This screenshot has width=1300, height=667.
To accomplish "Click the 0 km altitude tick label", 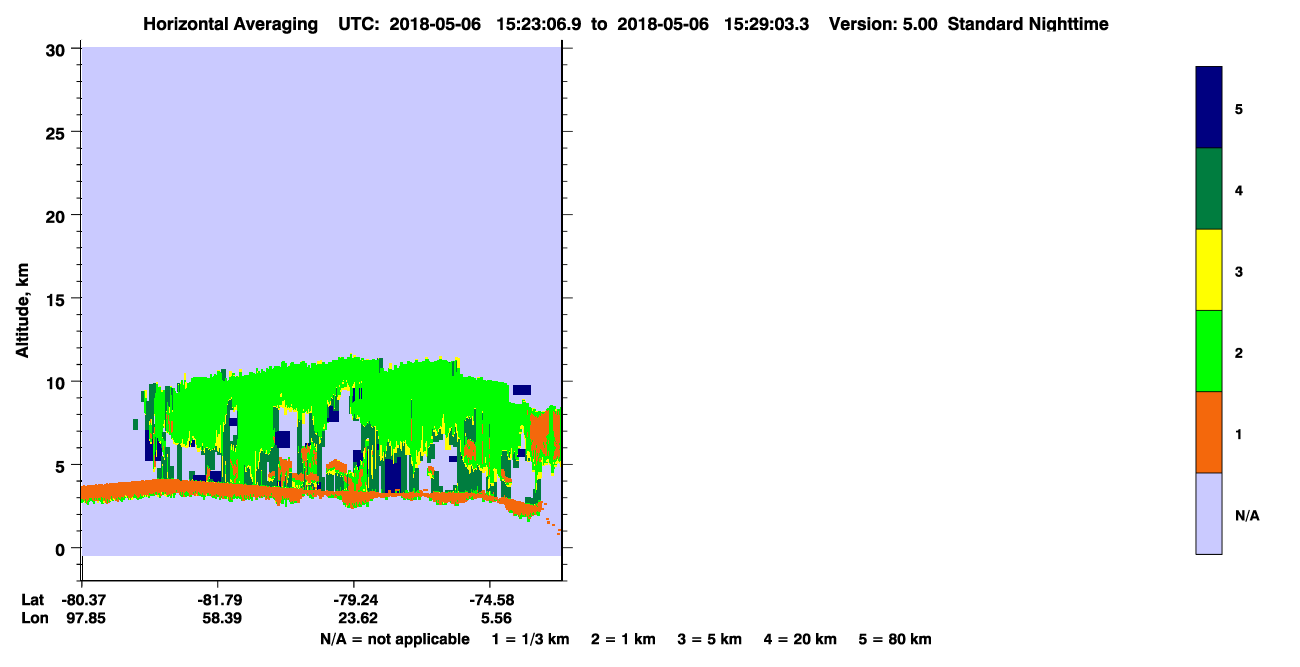I will click(62, 549).
